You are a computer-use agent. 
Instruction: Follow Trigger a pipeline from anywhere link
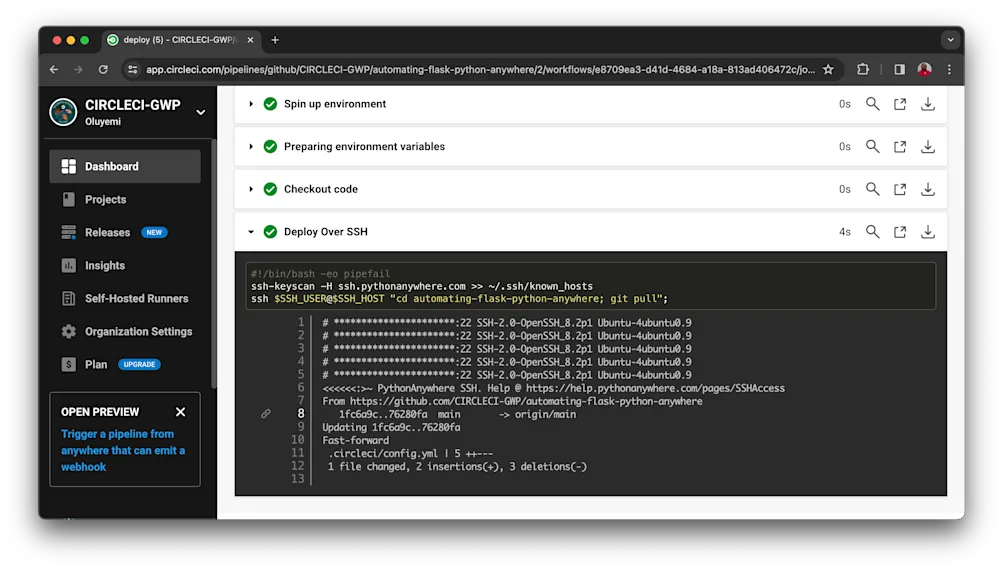point(123,450)
